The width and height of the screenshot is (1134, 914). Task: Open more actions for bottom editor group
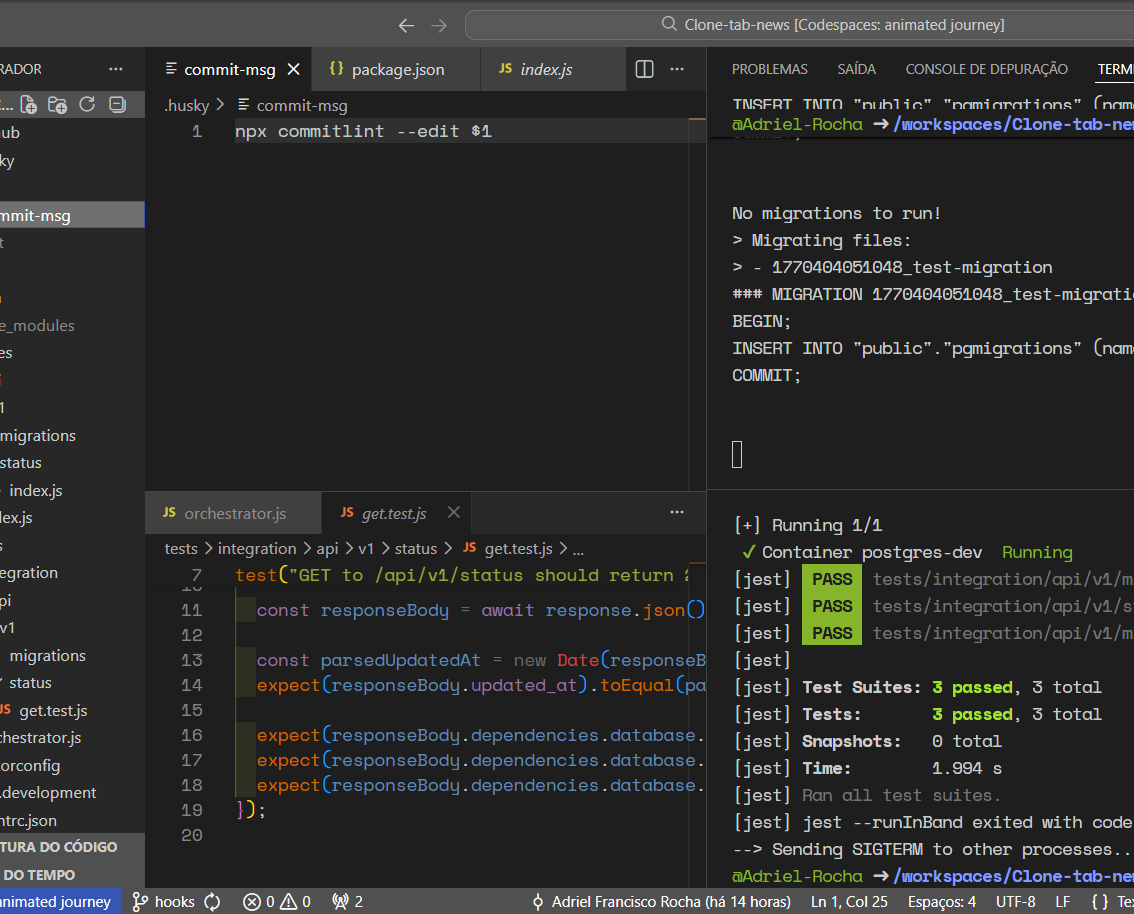(x=677, y=513)
